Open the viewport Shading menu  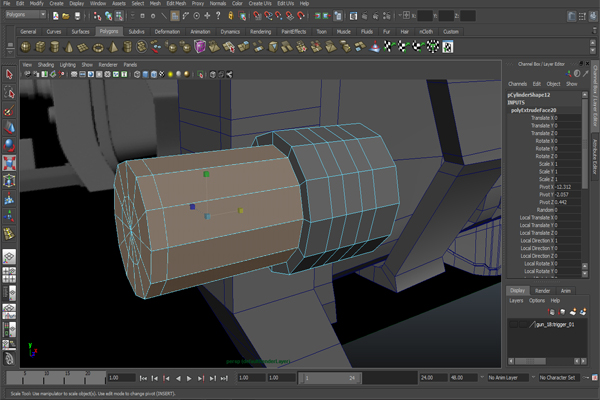pos(46,65)
